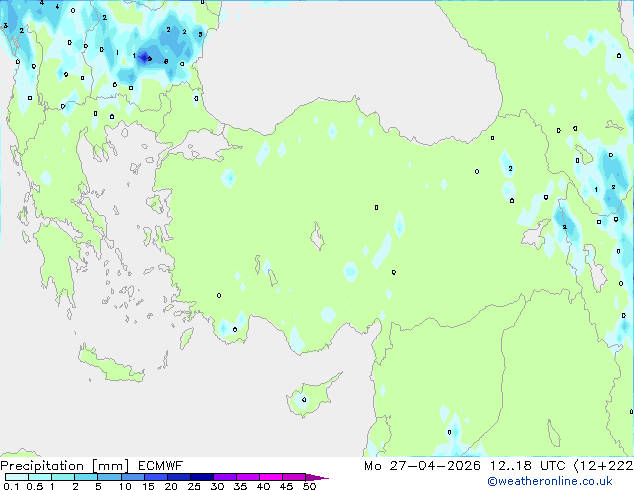Pick the 10–15 mm legend swatch
Image resolution: width=634 pixels, height=490 pixels.
pos(132,477)
